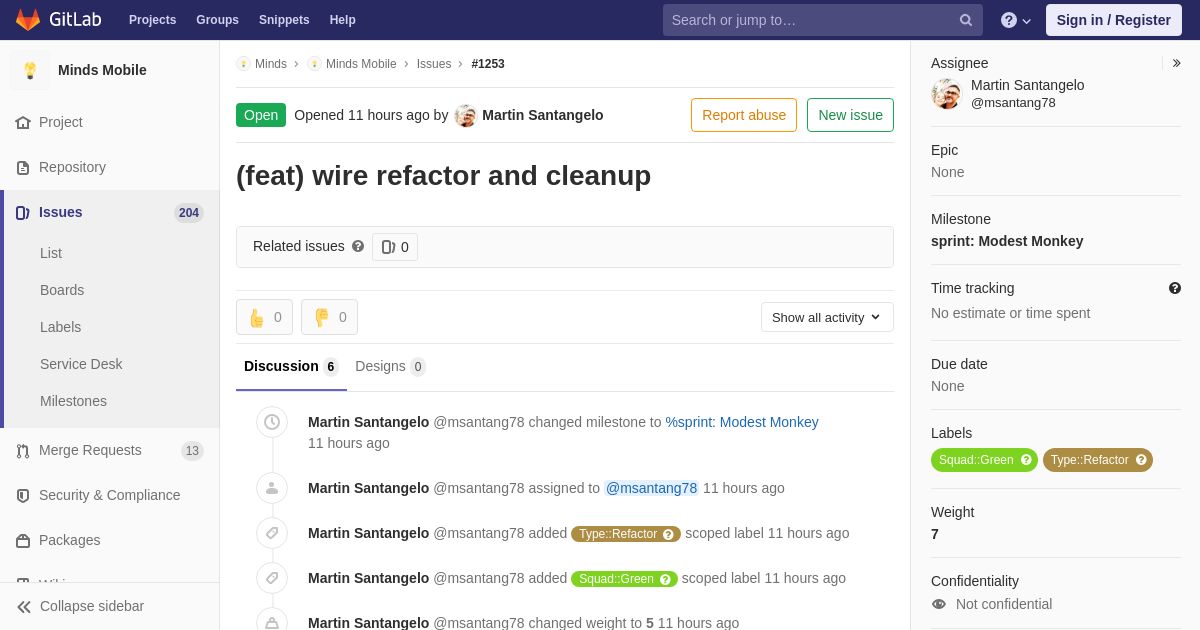Click the New issue button

click(x=850, y=115)
